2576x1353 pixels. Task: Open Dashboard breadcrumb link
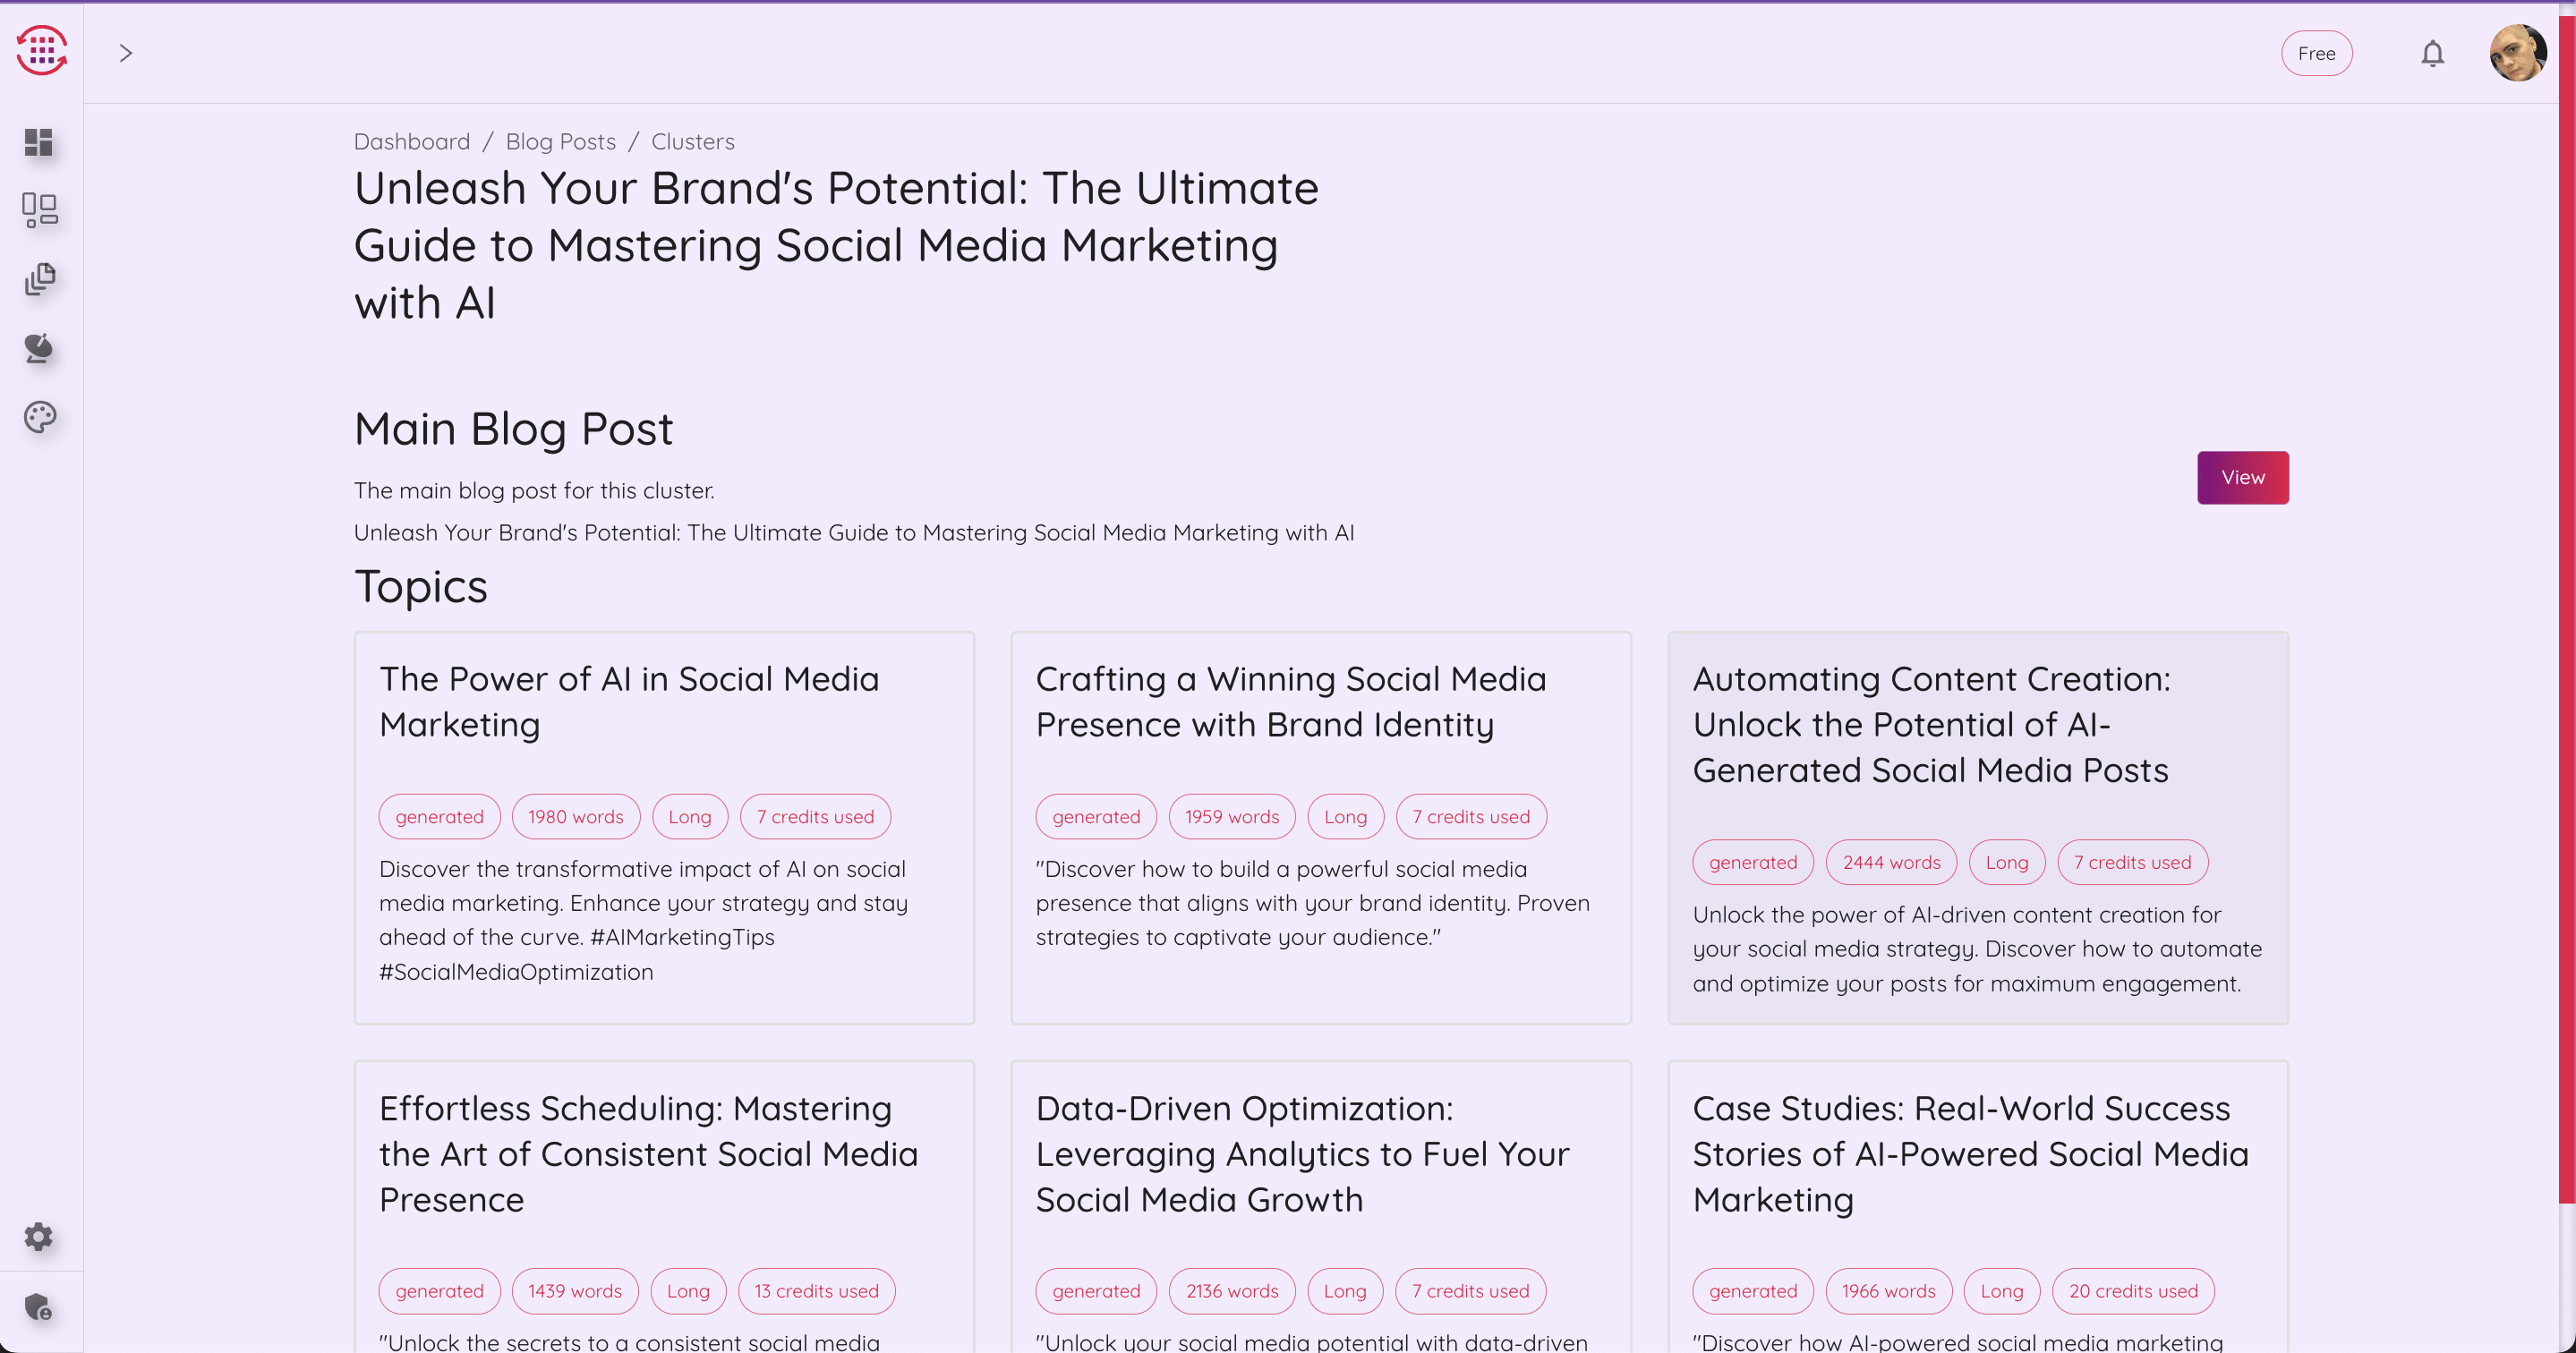(411, 141)
